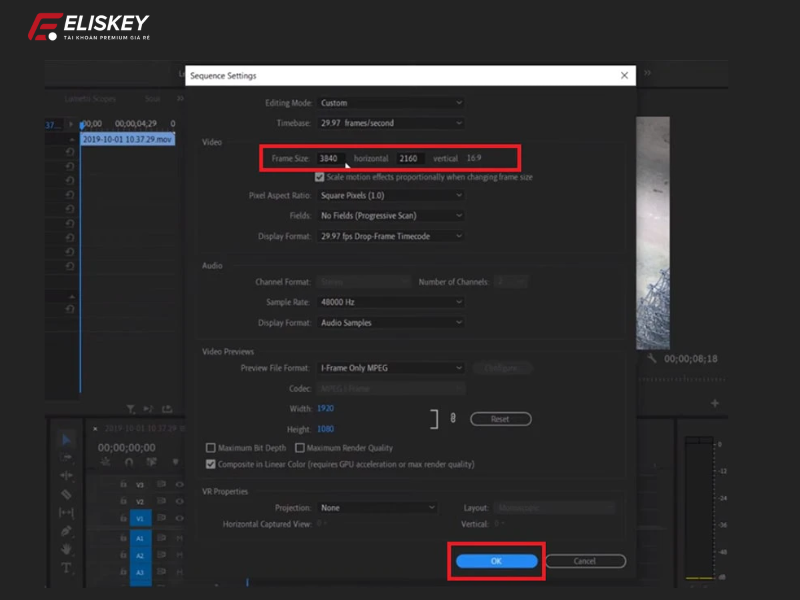Open the Editing Mode dropdown
This screenshot has height=600, width=800.
tap(390, 102)
